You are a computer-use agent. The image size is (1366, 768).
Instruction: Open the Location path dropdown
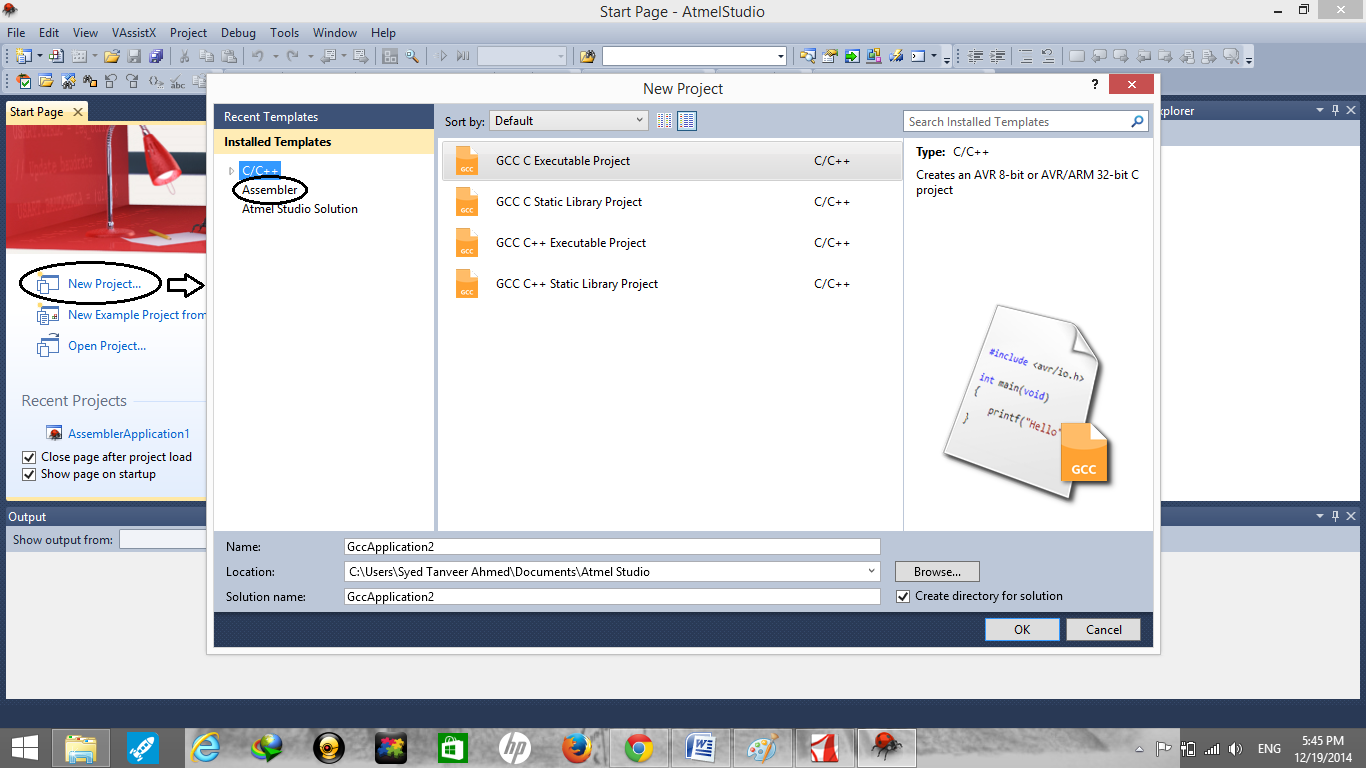[873, 572]
